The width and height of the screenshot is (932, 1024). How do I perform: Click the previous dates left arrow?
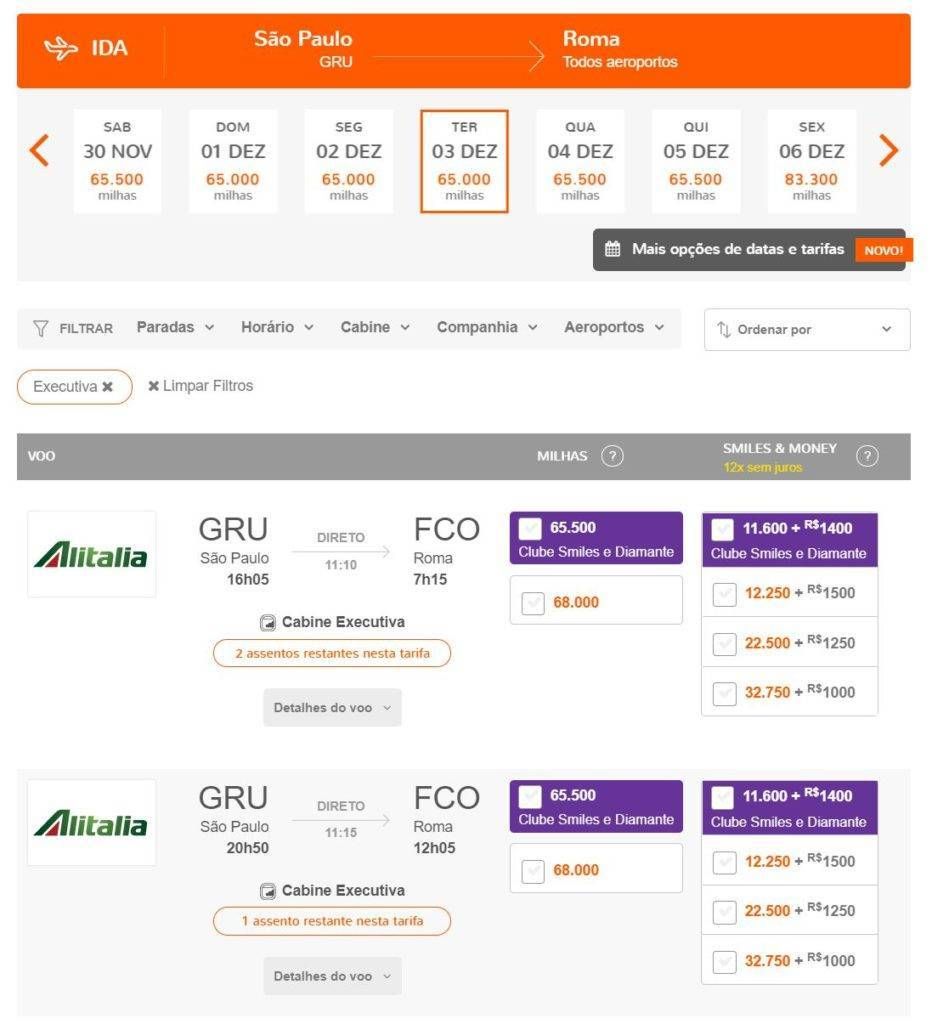pyautogui.click(x=39, y=152)
